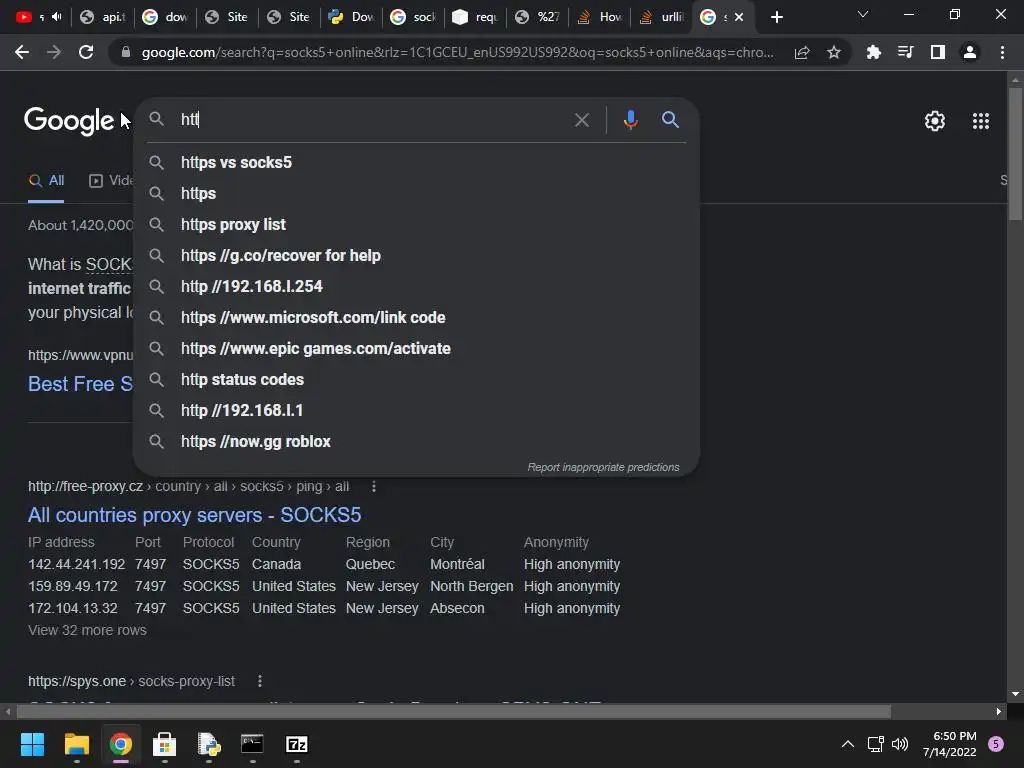This screenshot has width=1024, height=768.
Task: Switch to the All results tab
Action: tap(46, 181)
